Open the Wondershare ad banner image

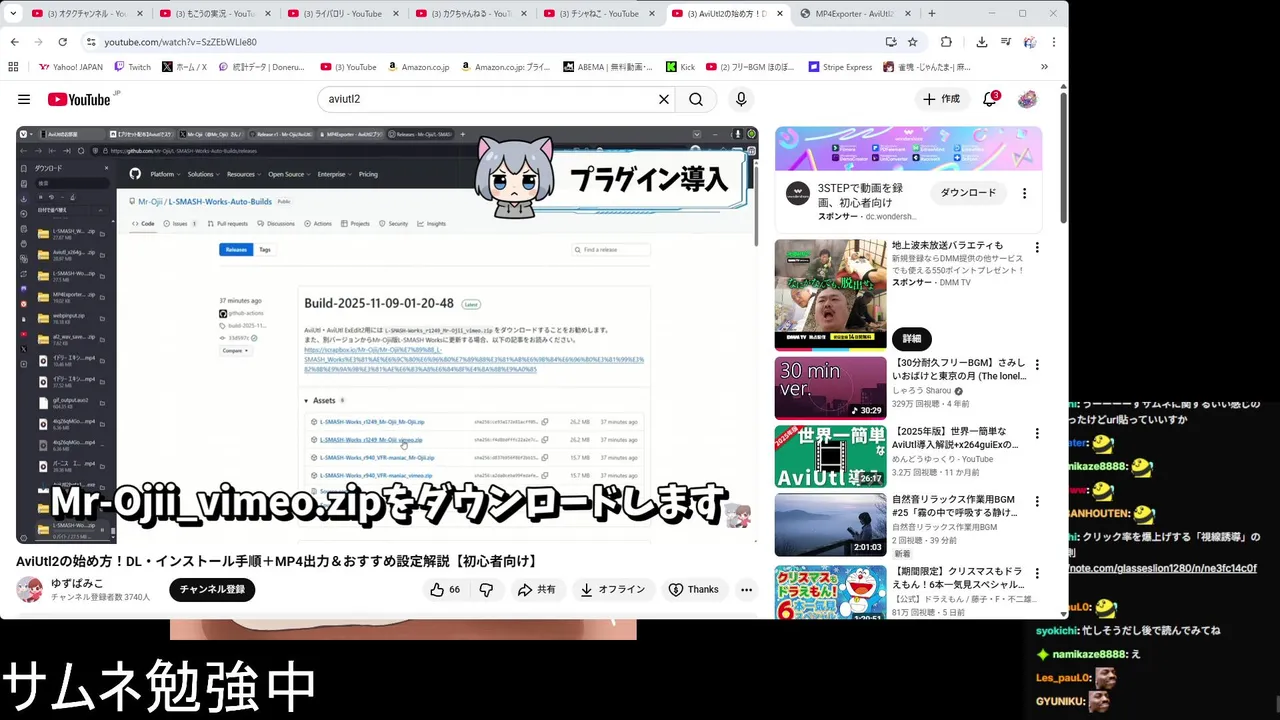point(908,149)
